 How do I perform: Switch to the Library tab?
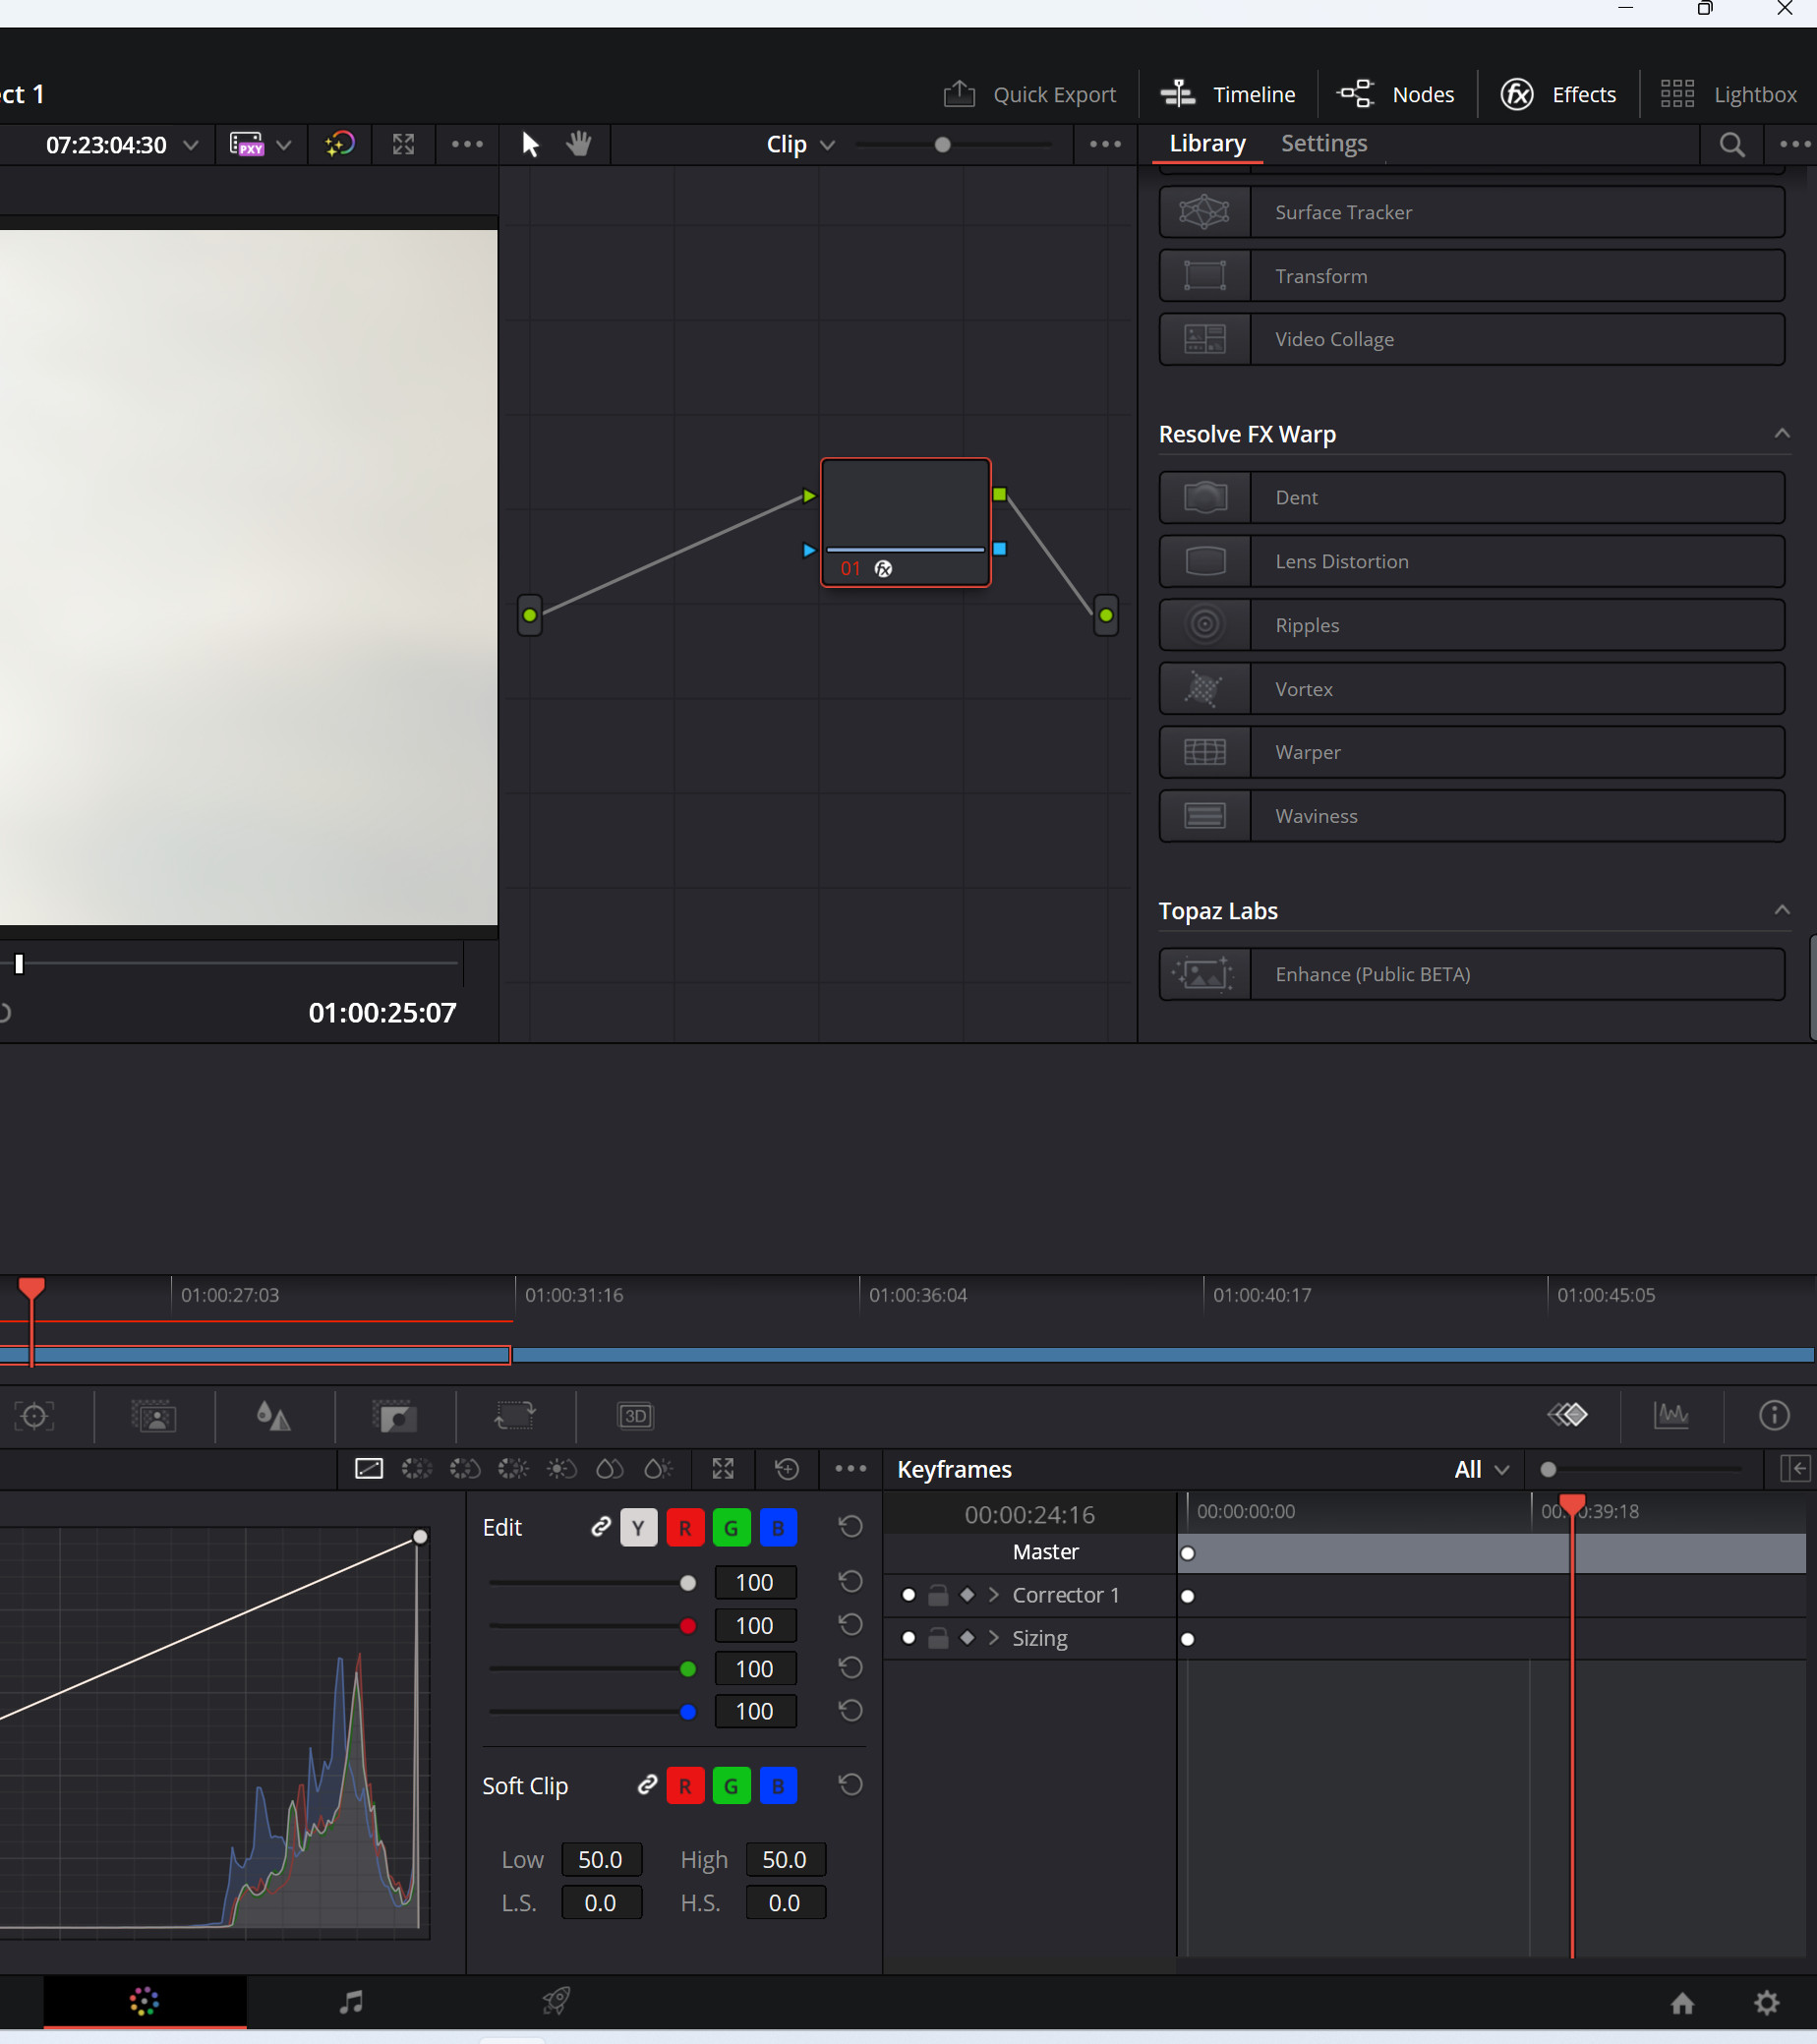pos(1207,143)
